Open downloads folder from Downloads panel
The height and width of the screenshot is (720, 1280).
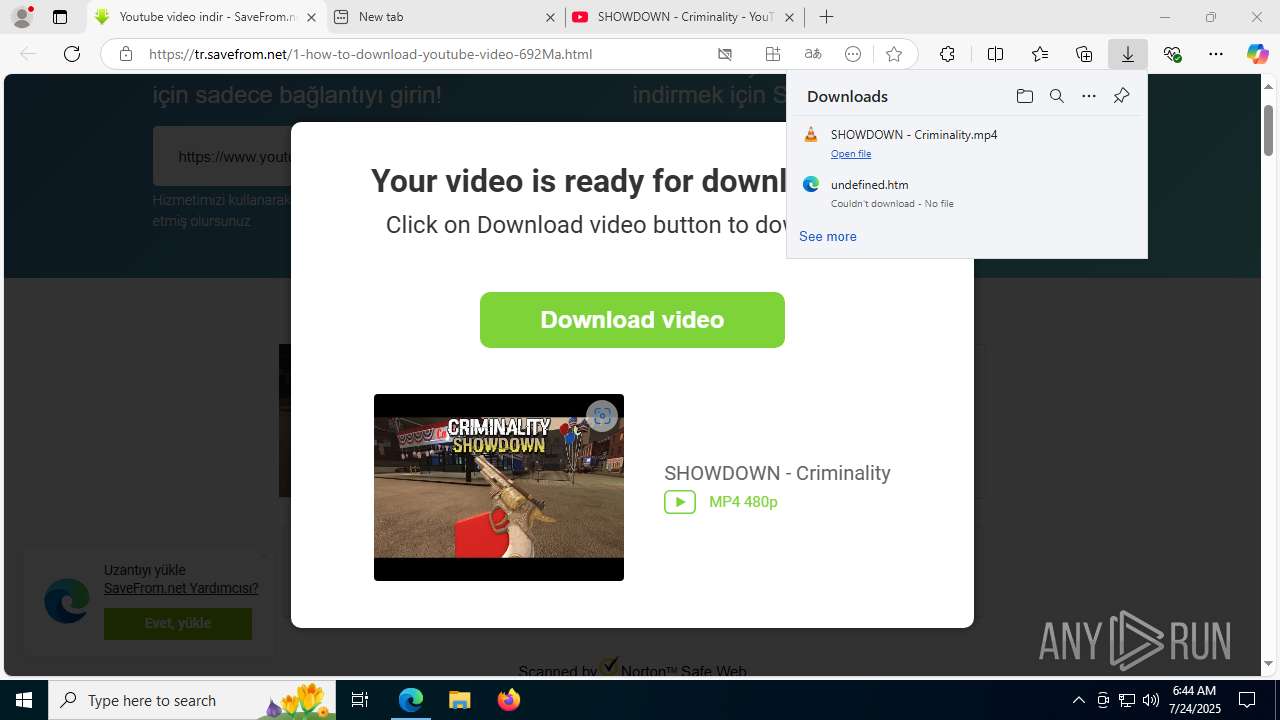click(1024, 96)
